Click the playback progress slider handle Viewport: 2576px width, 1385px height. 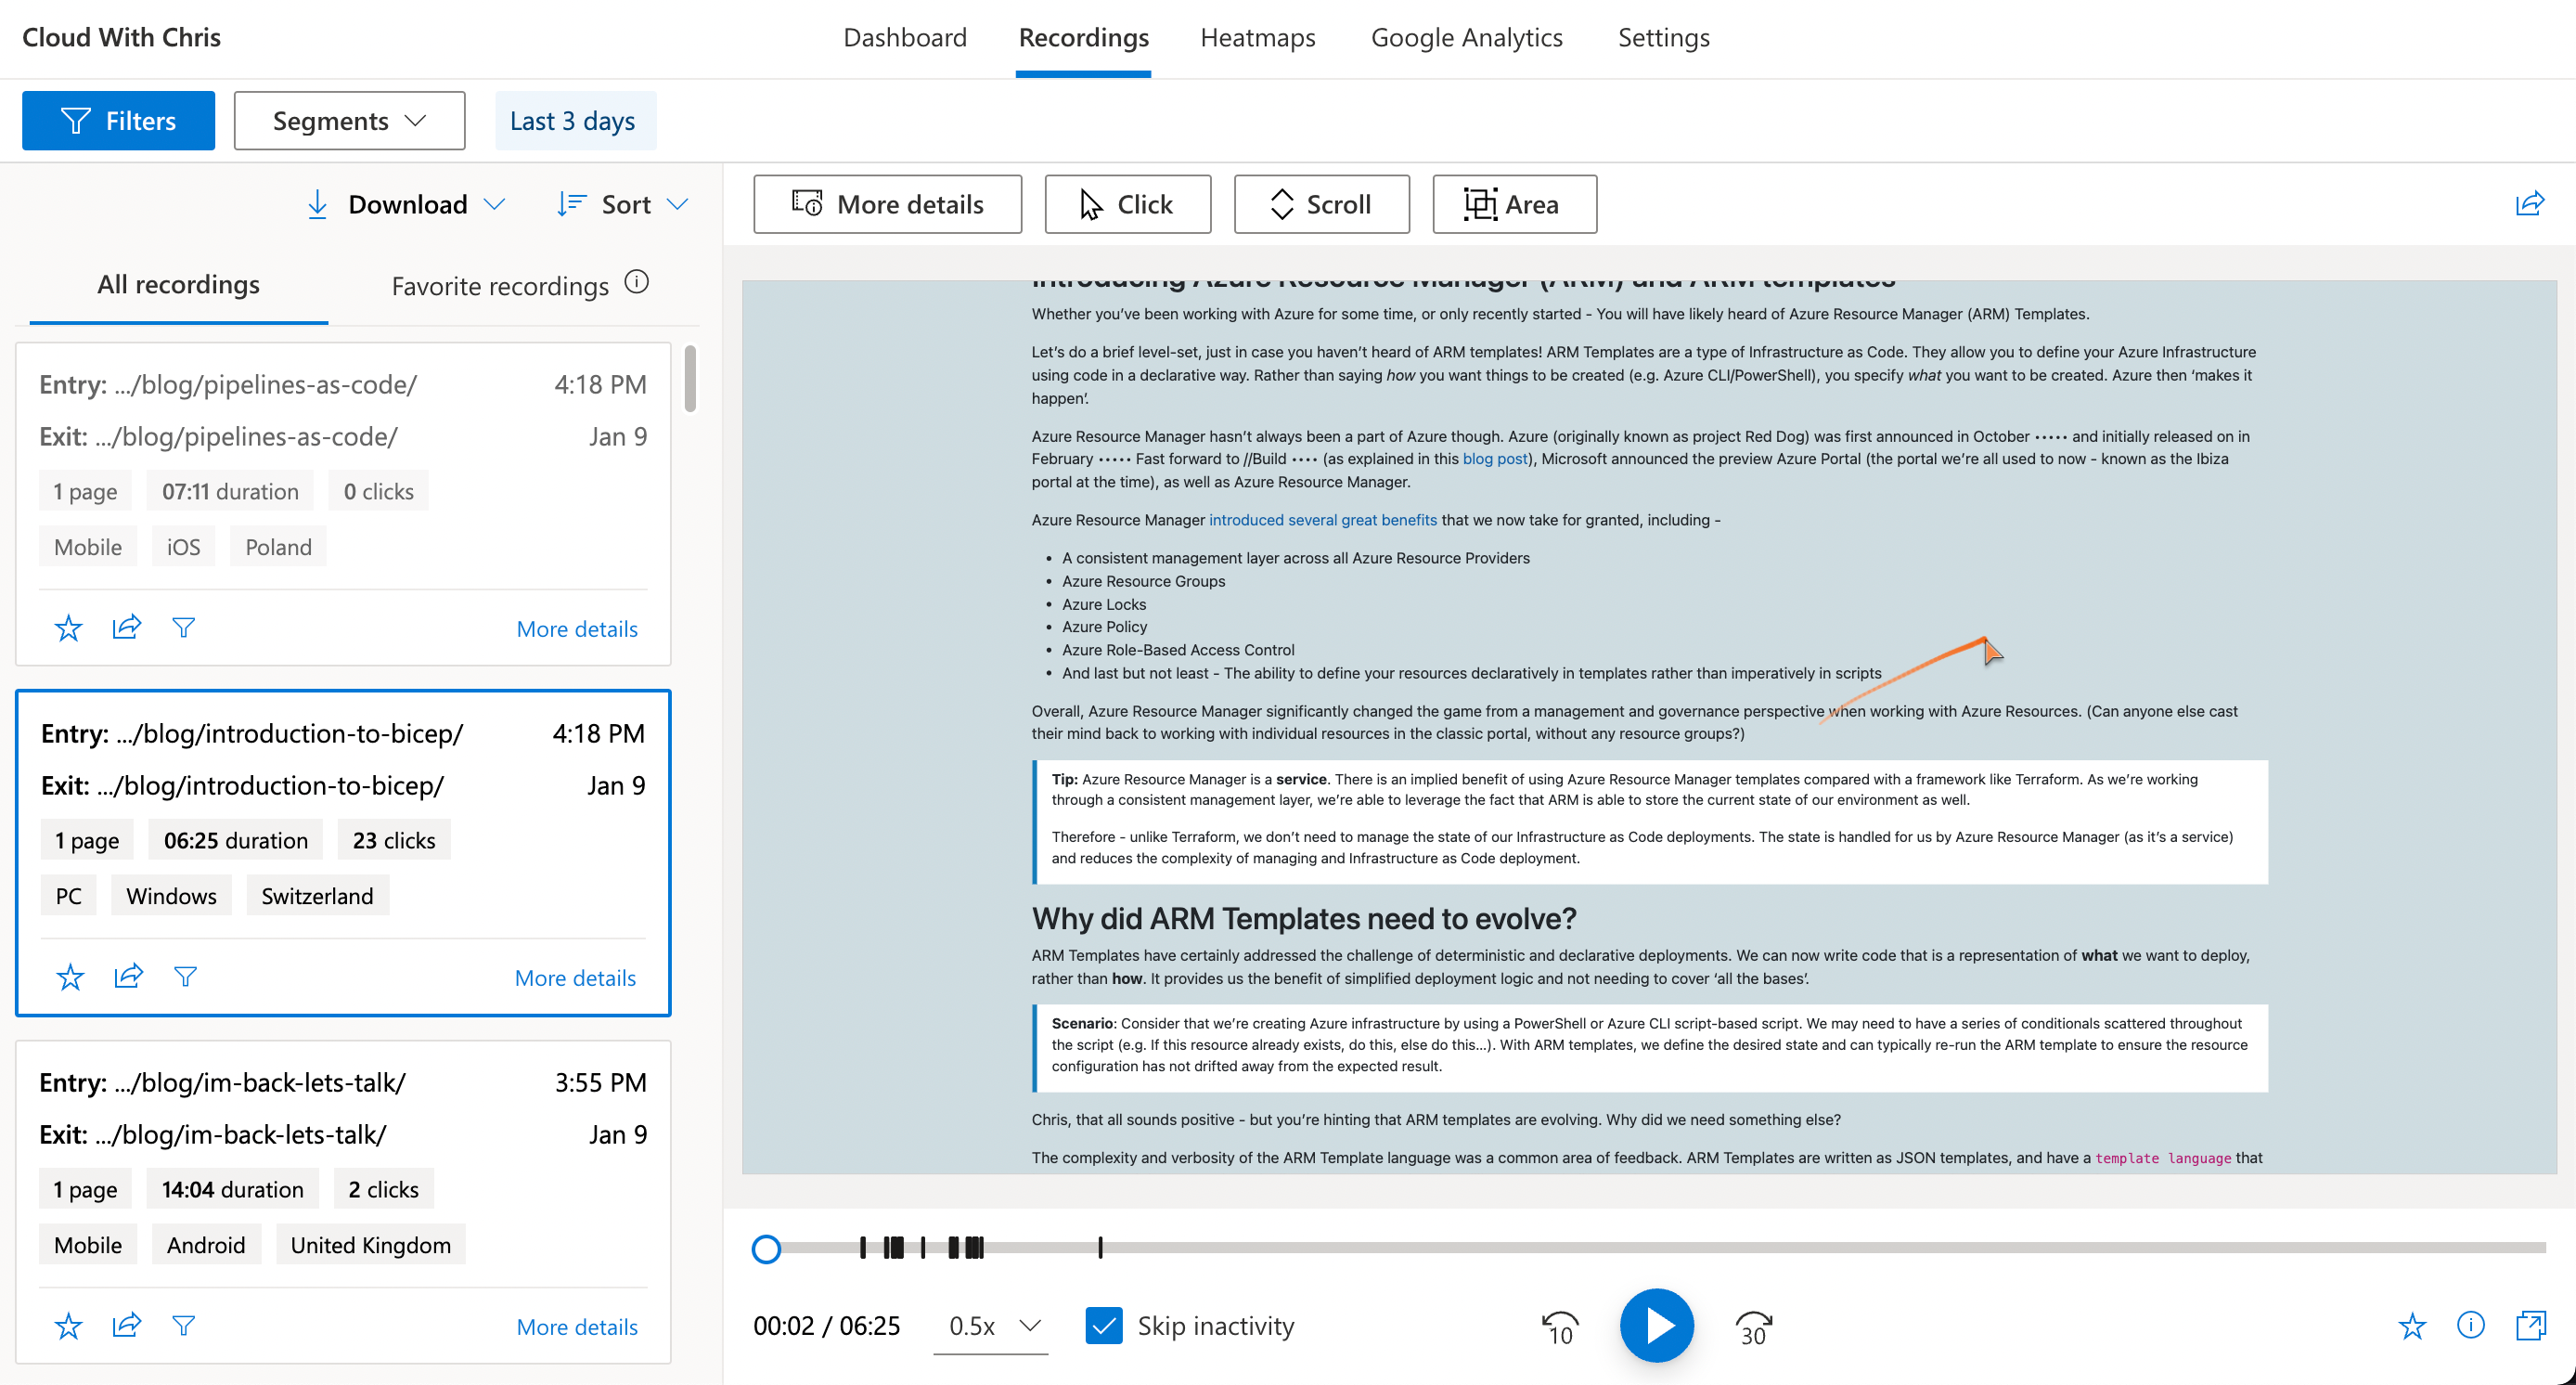766,1248
